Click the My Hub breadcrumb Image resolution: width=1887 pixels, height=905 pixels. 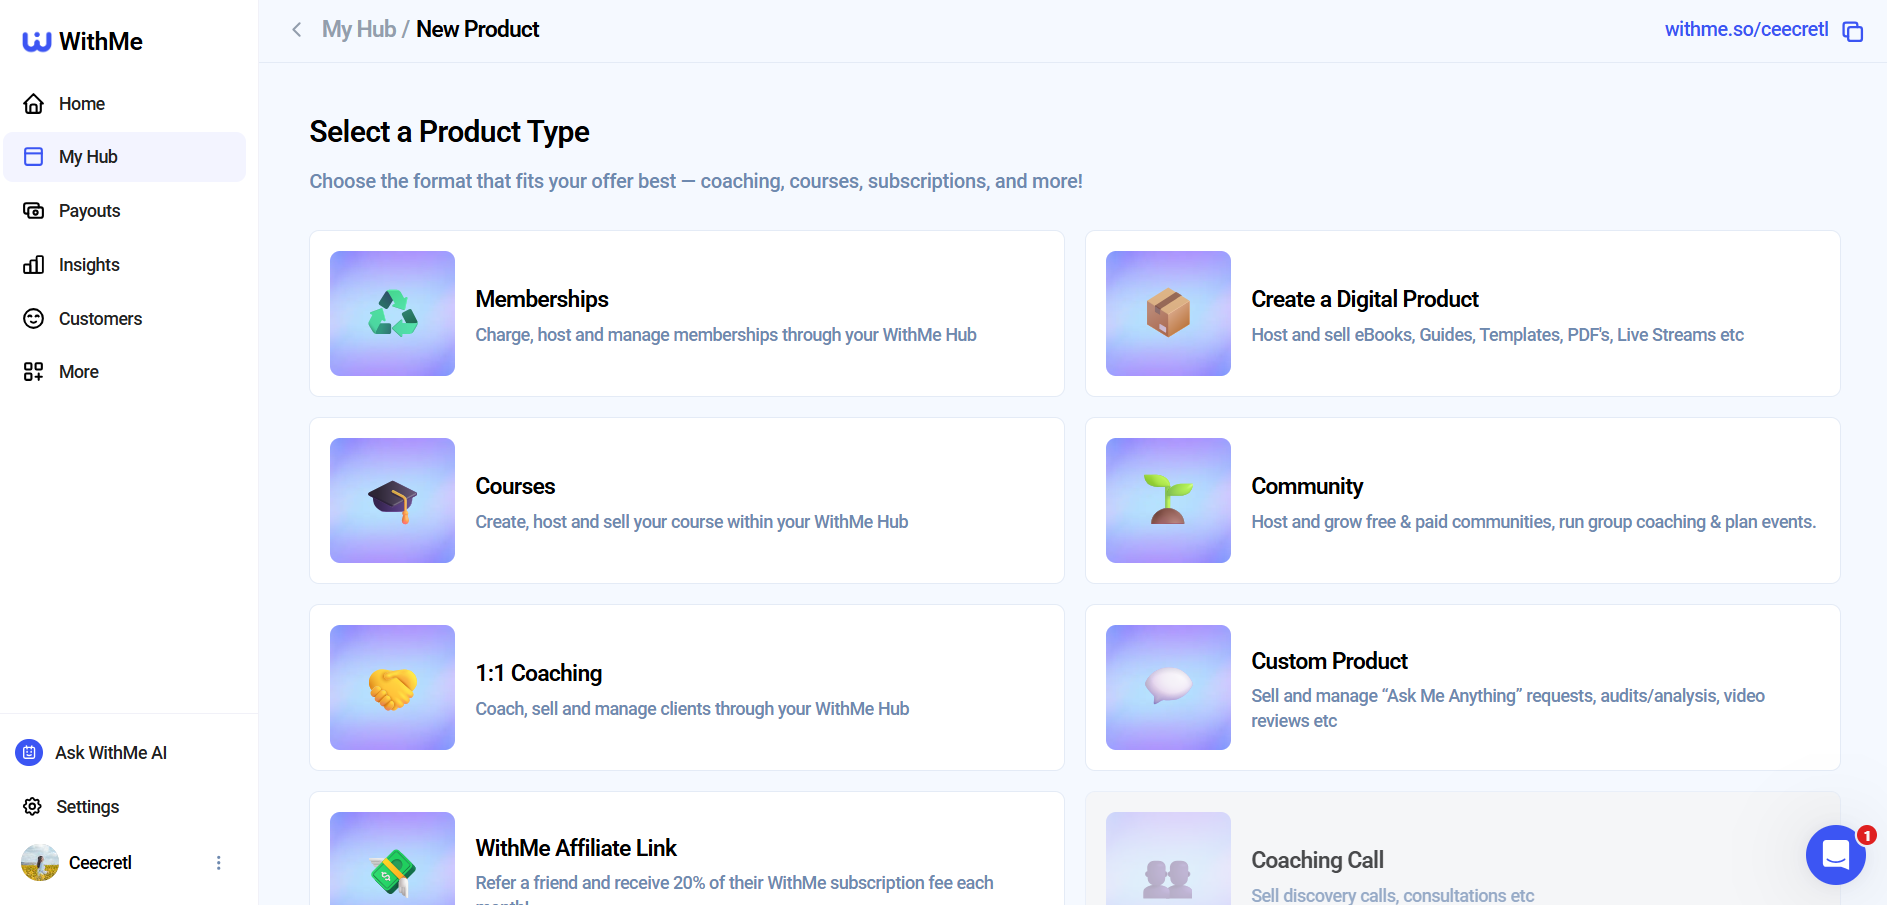click(x=358, y=29)
